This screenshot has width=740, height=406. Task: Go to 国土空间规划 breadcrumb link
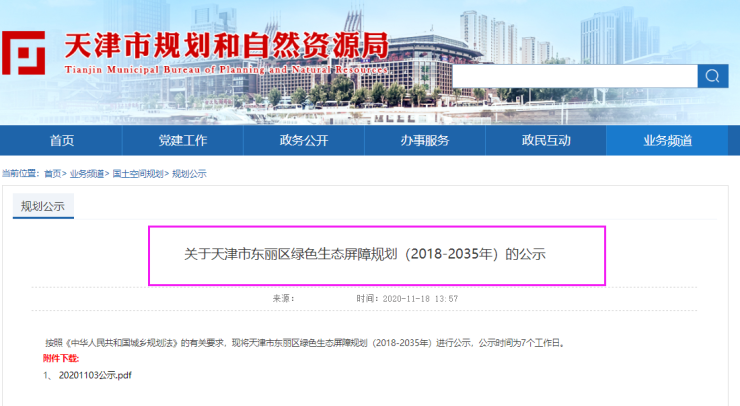(137, 174)
